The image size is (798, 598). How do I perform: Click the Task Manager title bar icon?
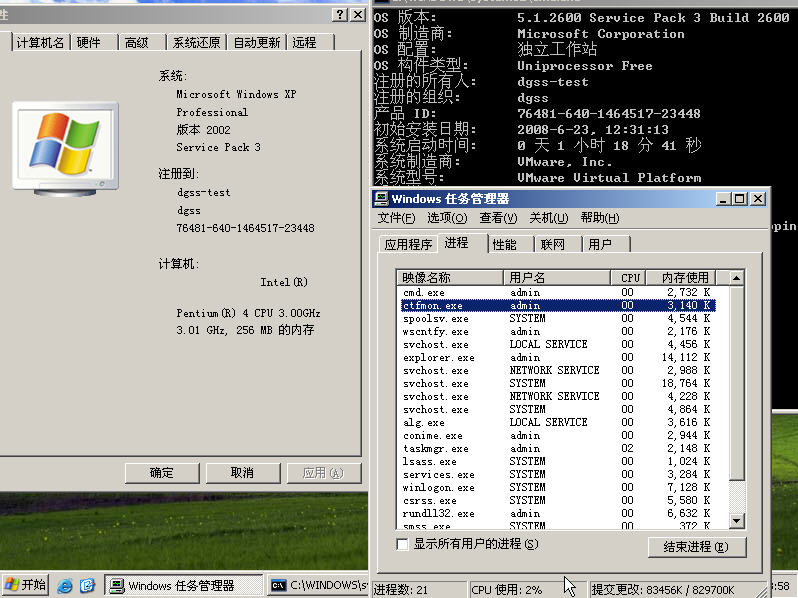point(381,198)
